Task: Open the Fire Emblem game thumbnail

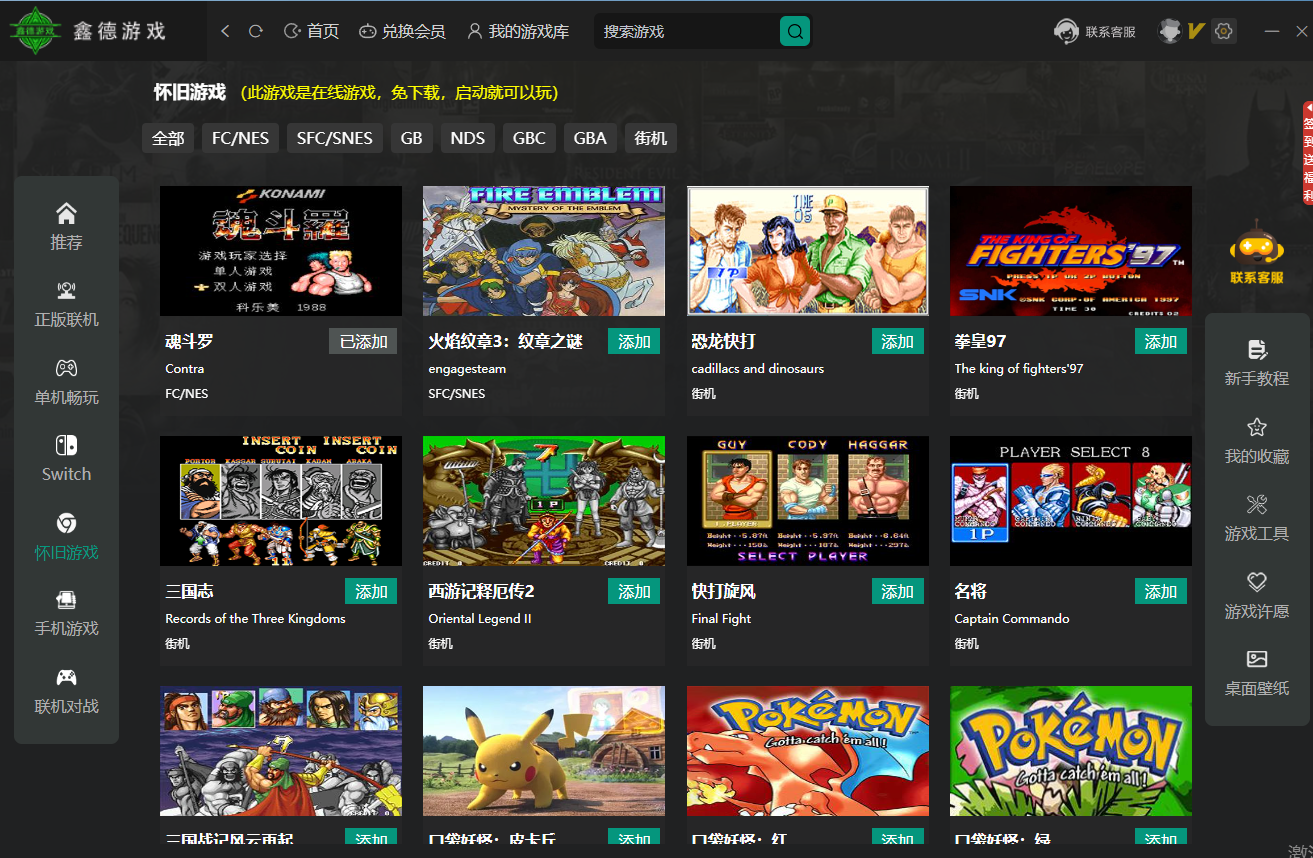Action: point(544,251)
